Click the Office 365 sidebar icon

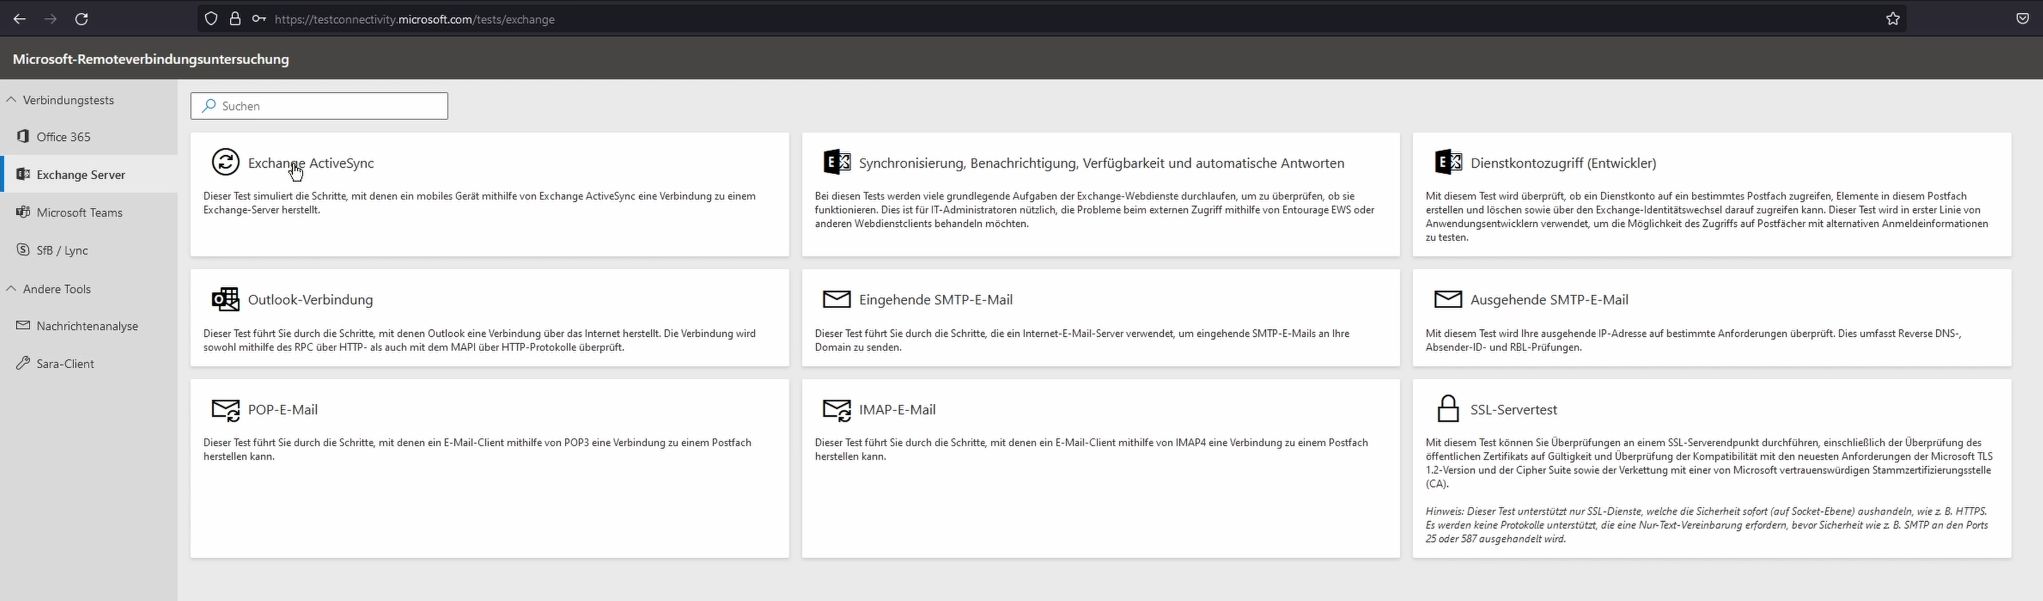[23, 136]
